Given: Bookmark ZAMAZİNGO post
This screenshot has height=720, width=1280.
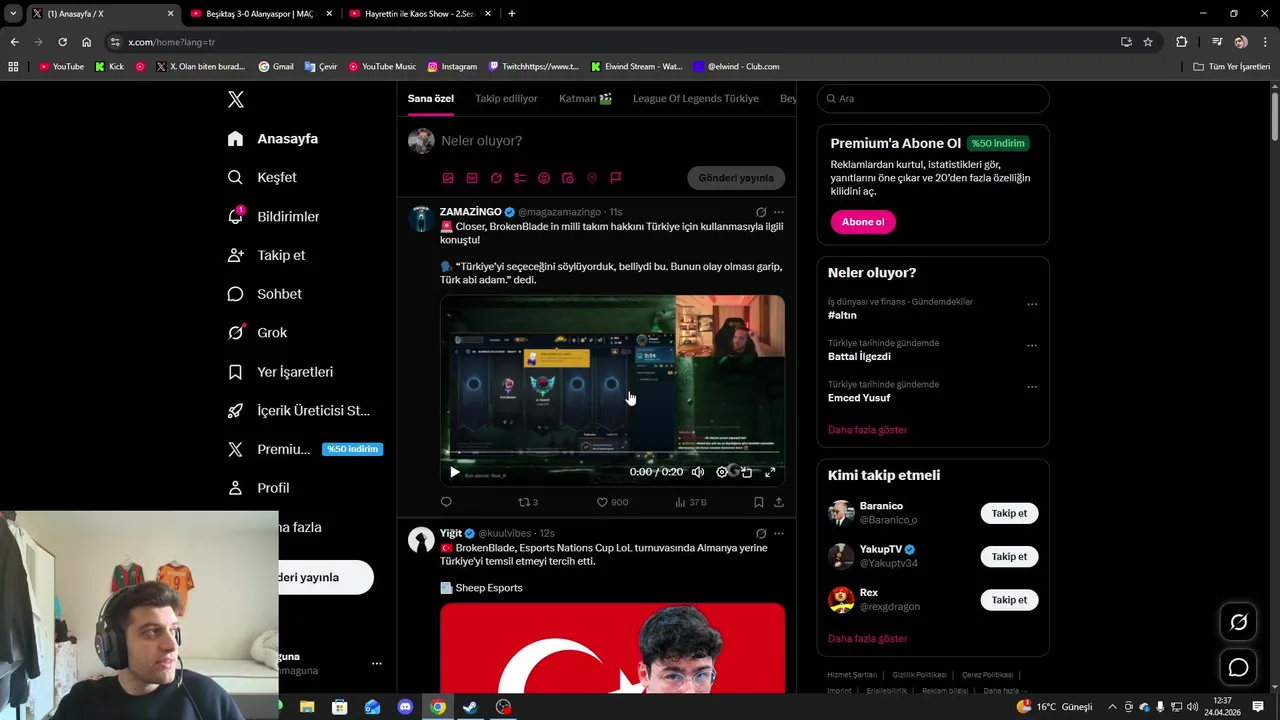Looking at the screenshot, I should pos(759,502).
